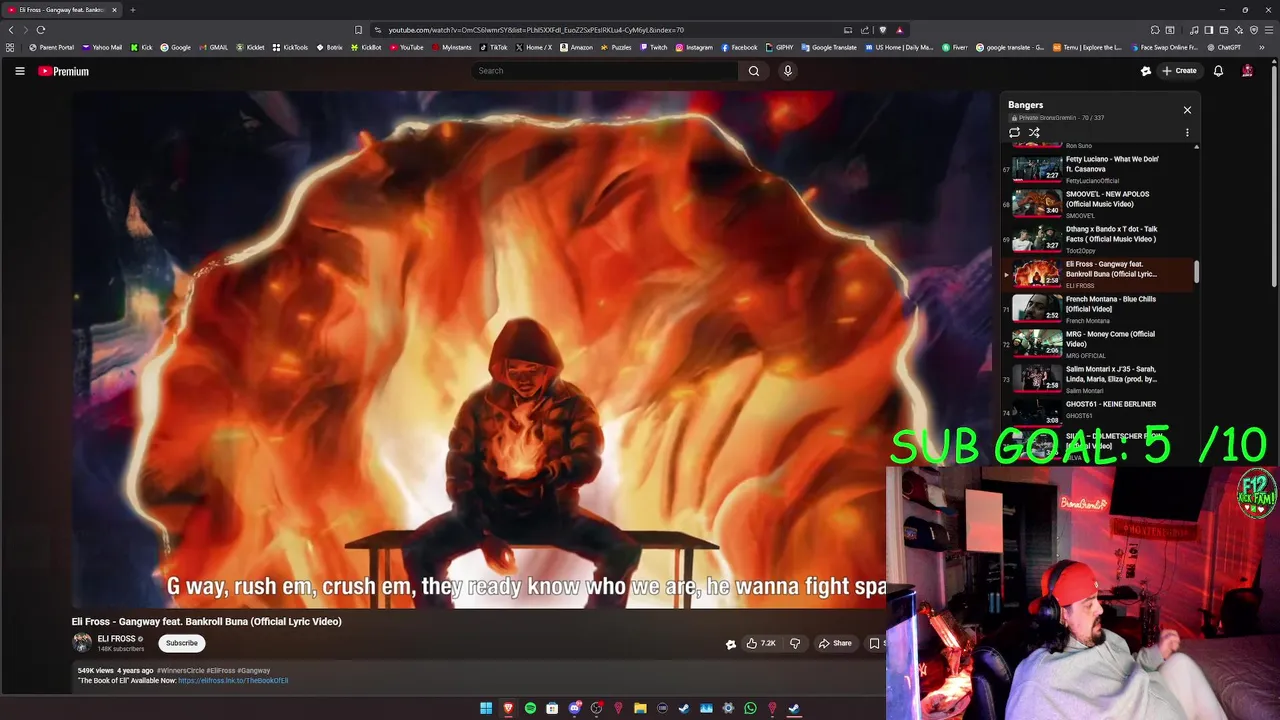Open browser extensions puzzle icon
Screen dimensions: 1280x720
click(x=1155, y=30)
